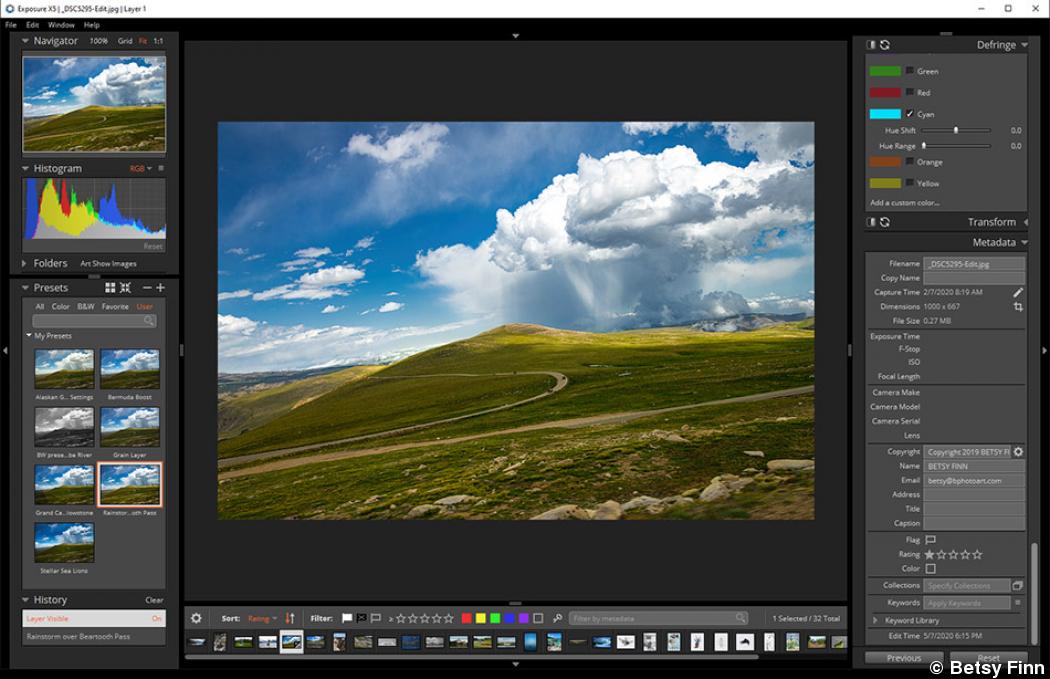Viewport: 1050px width, 679px height.
Task: Open Histogram options menu icon
Action: pyautogui.click(x=161, y=168)
